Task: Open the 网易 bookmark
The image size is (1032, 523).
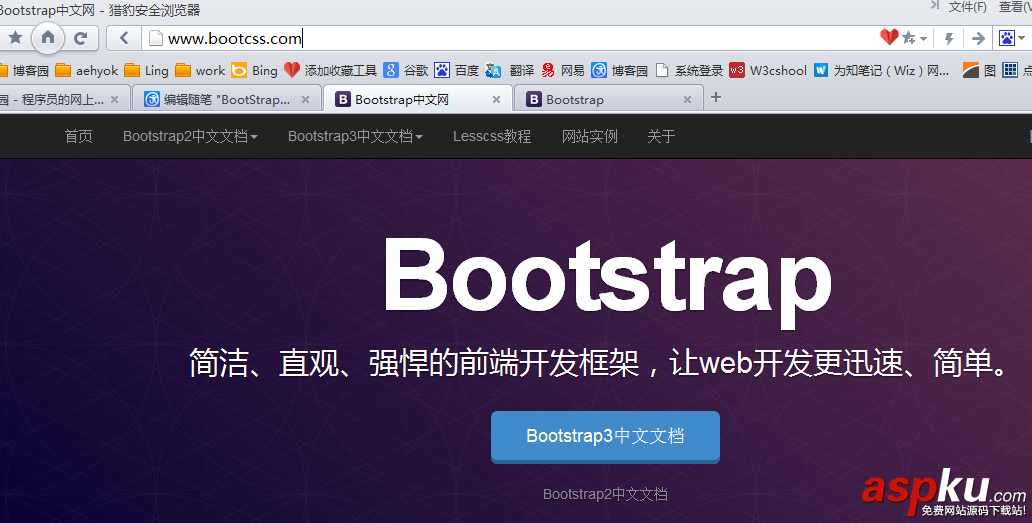Action: 562,70
